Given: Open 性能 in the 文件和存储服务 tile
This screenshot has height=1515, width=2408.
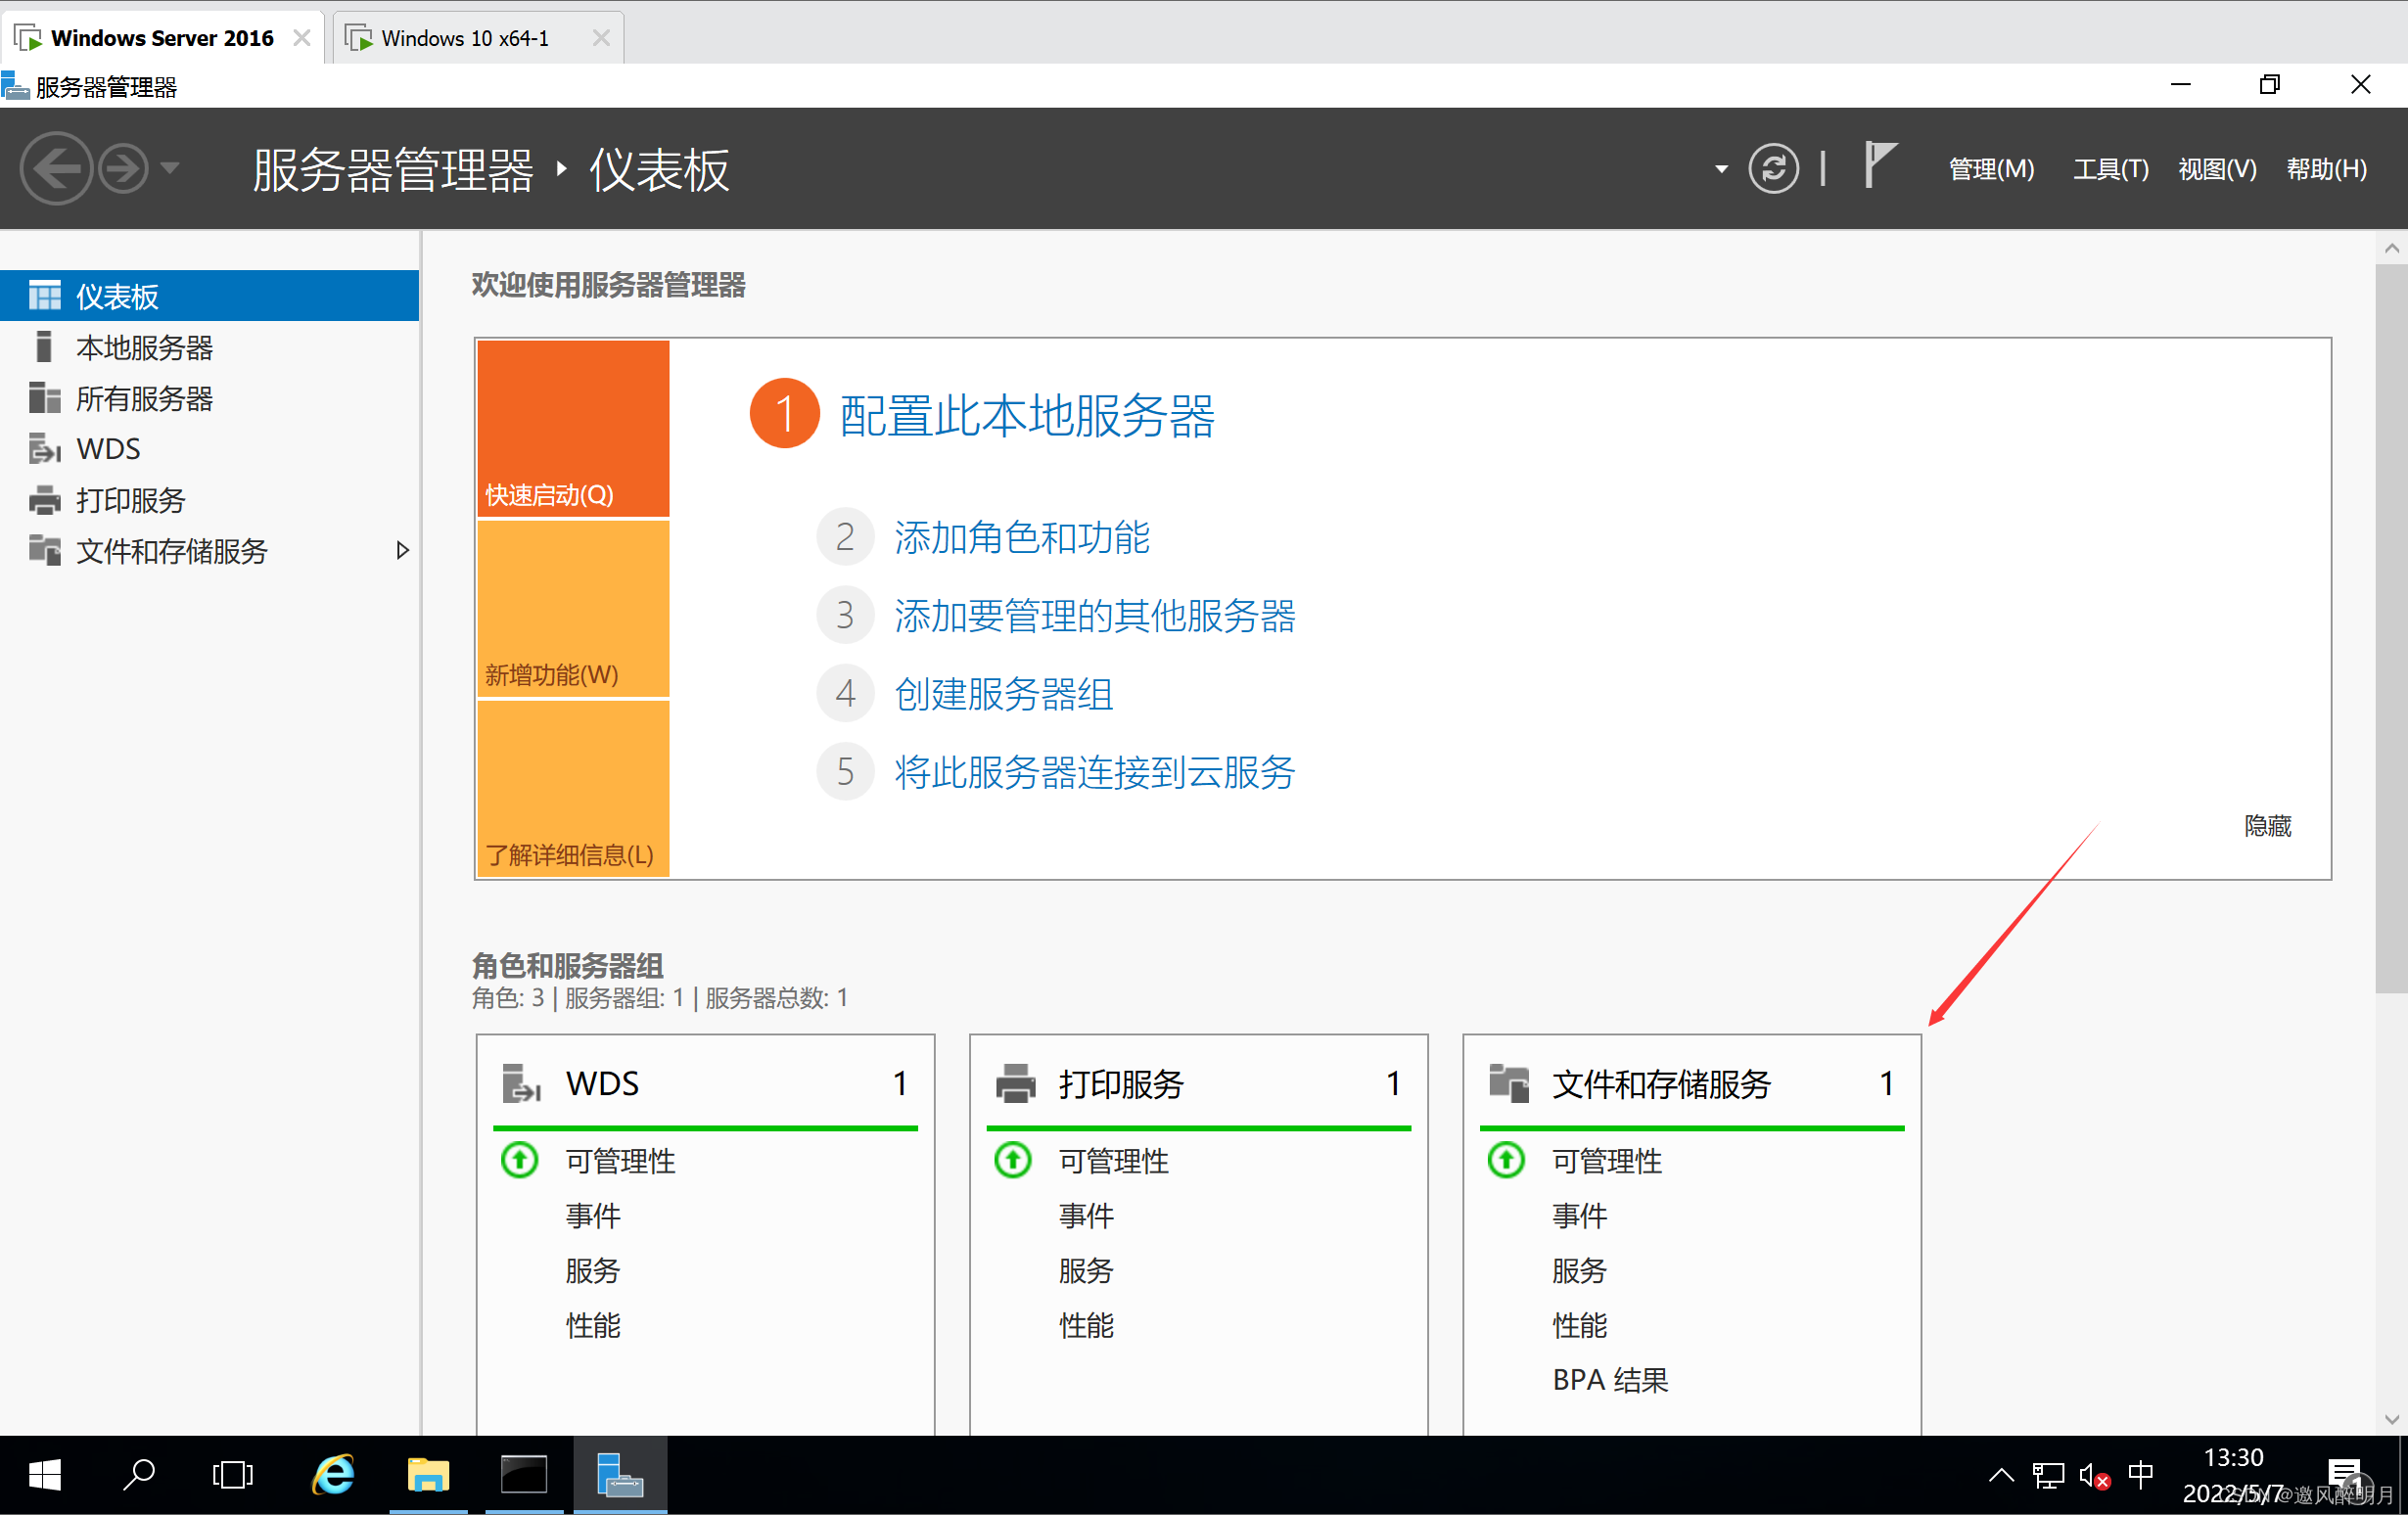Looking at the screenshot, I should 1579,1326.
